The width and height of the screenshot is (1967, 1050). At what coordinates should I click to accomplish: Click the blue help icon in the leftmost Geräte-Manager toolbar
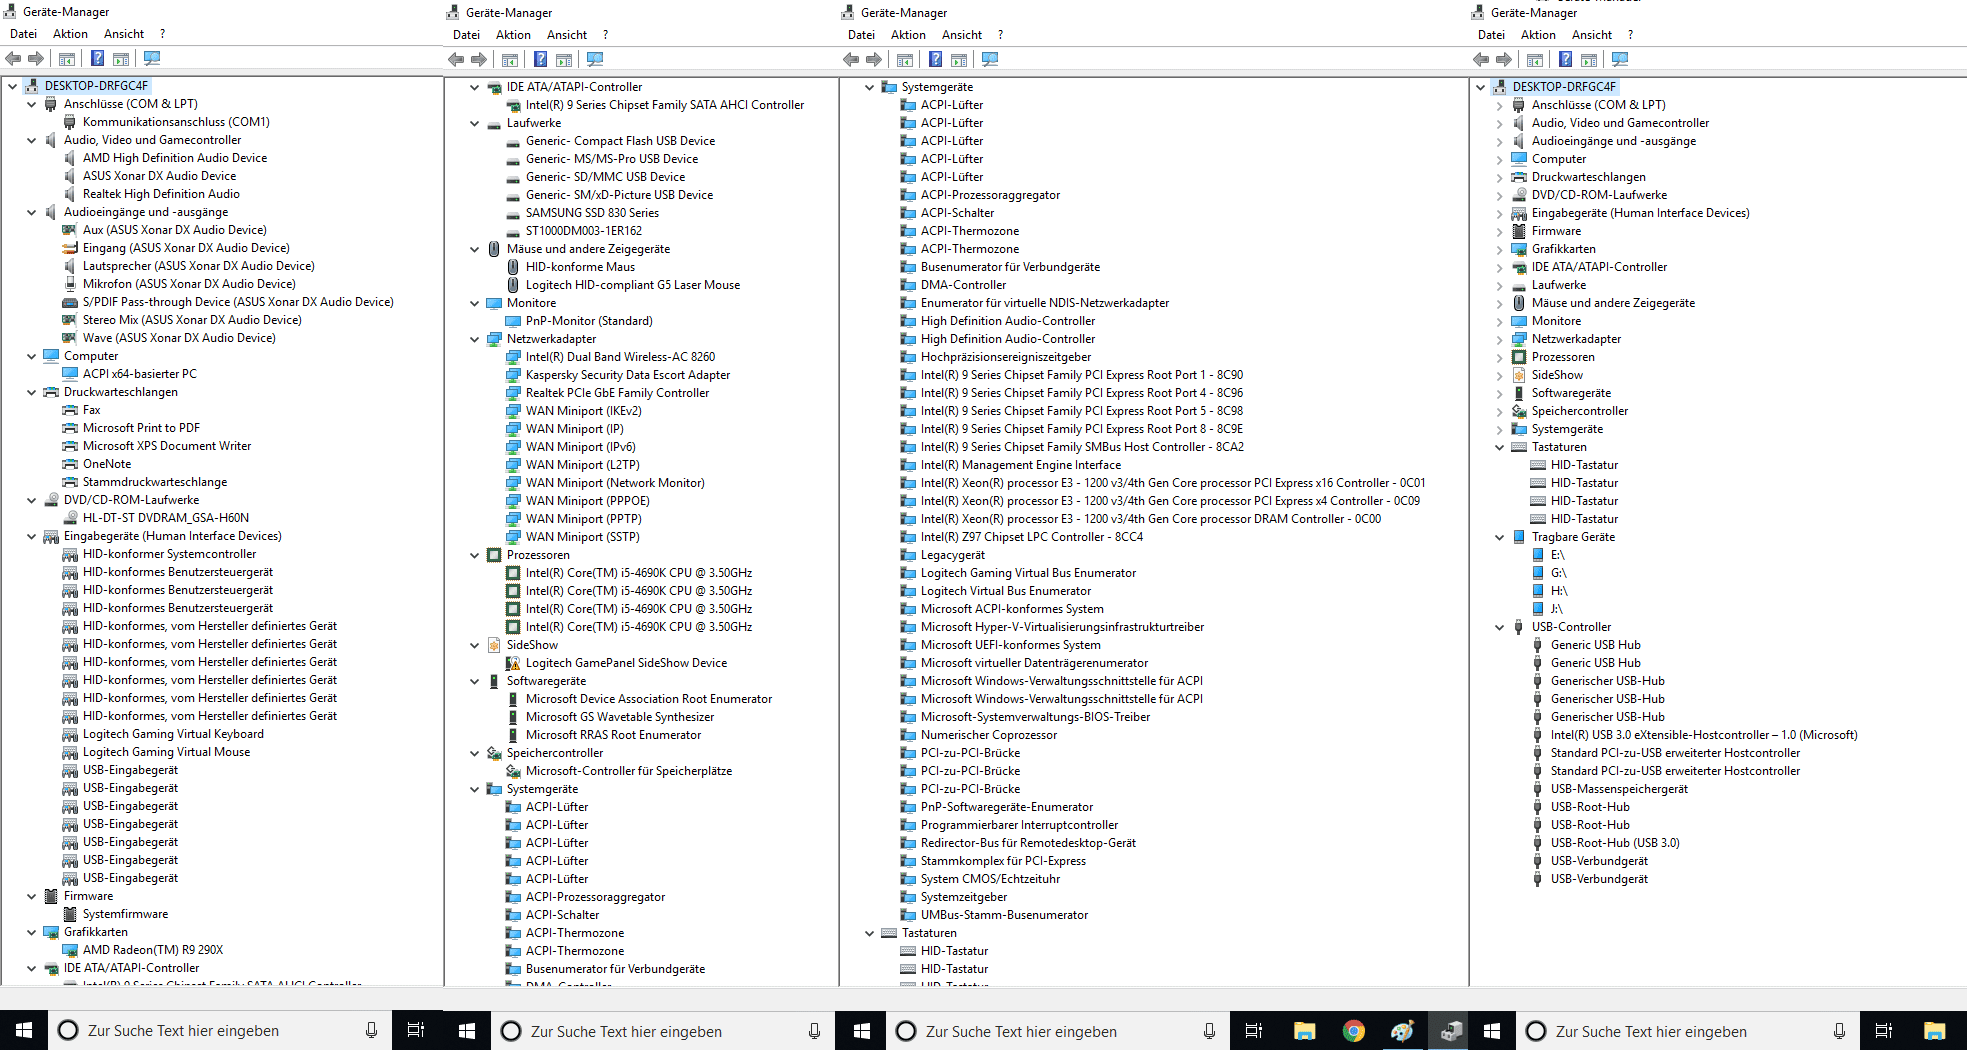click(98, 58)
